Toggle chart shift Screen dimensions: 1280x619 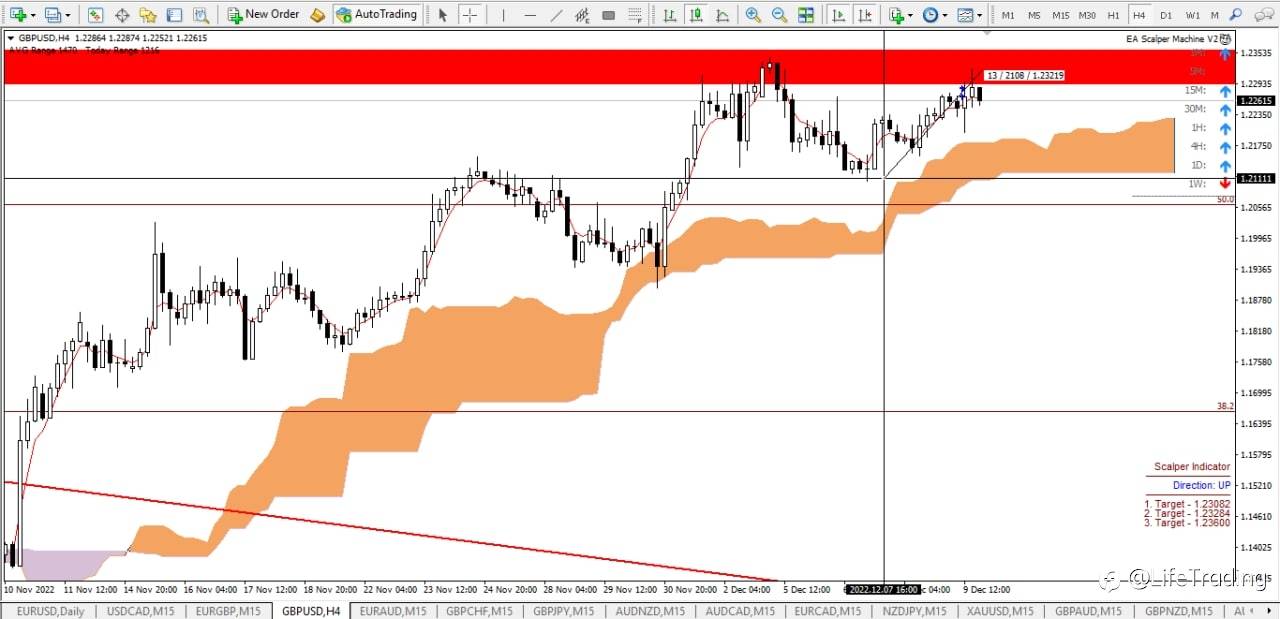[866, 15]
